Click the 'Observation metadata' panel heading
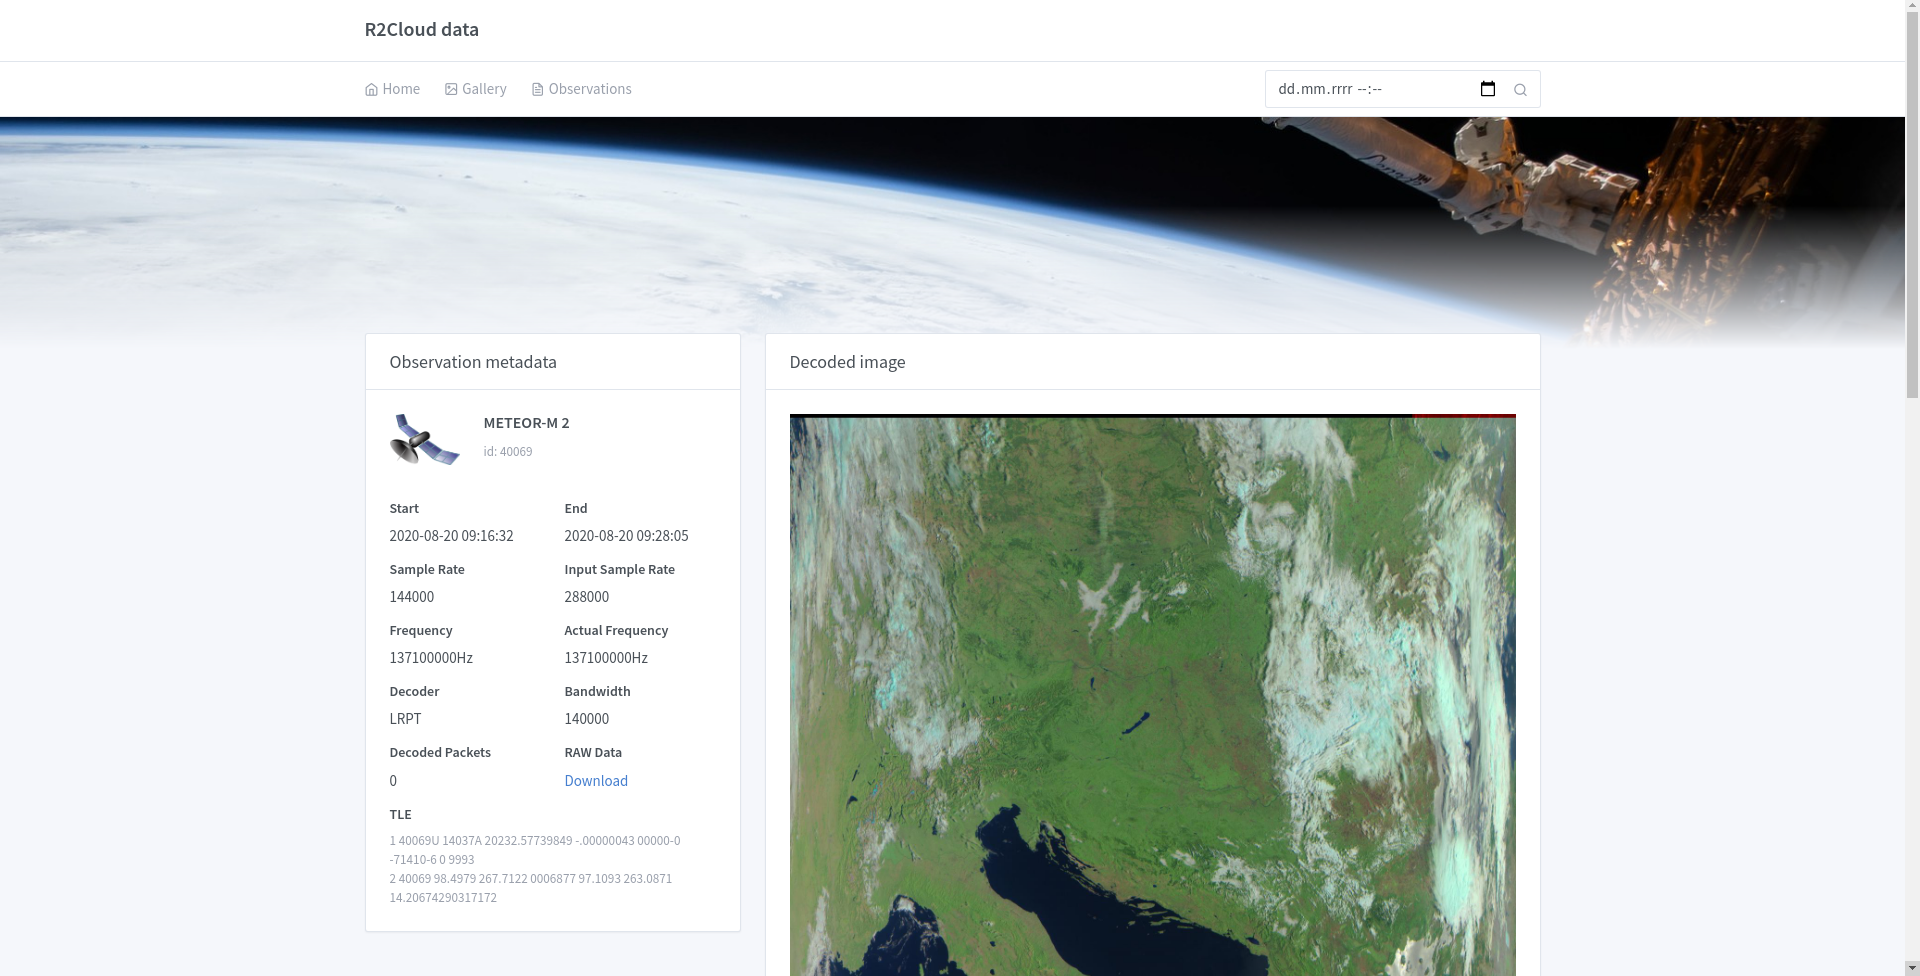 pyautogui.click(x=473, y=362)
